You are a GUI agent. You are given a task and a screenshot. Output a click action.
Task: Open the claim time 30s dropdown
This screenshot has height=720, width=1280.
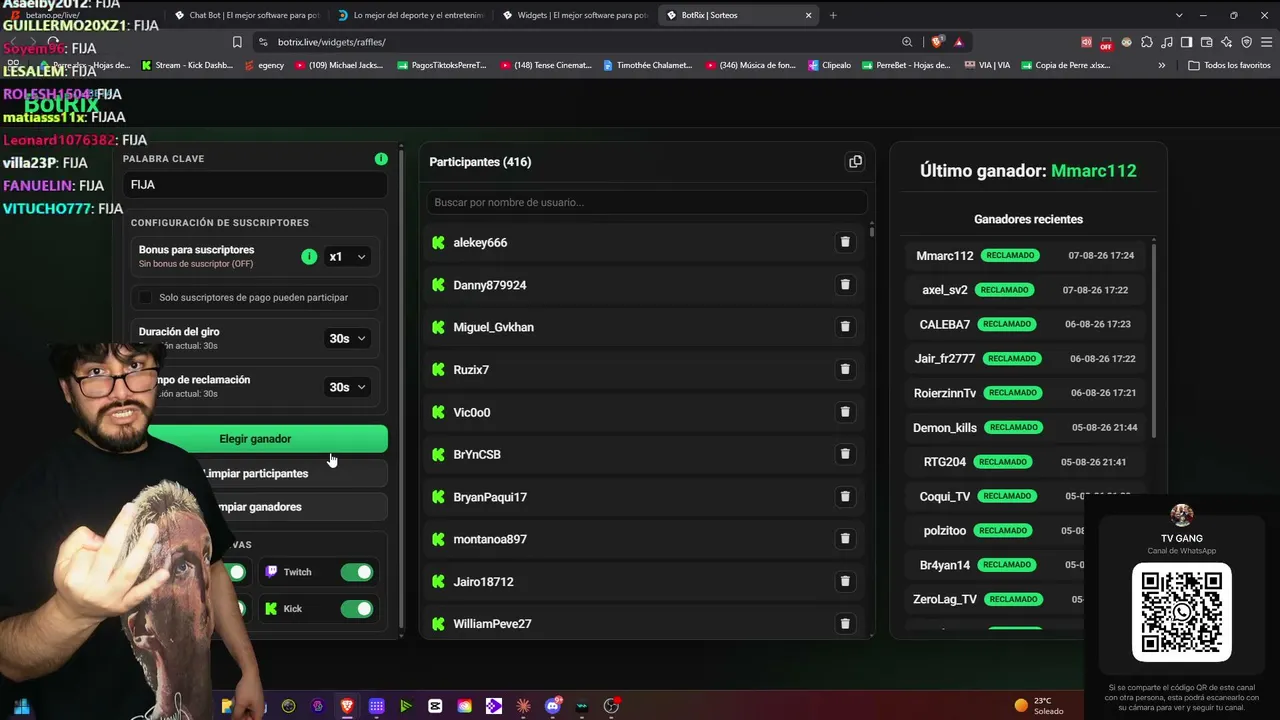(x=347, y=387)
